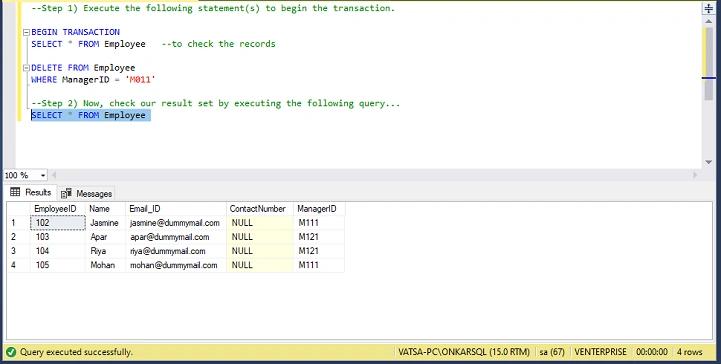721x364 pixels.
Task: Click riya@dummymail.com email cell
Action: [x=176, y=251]
